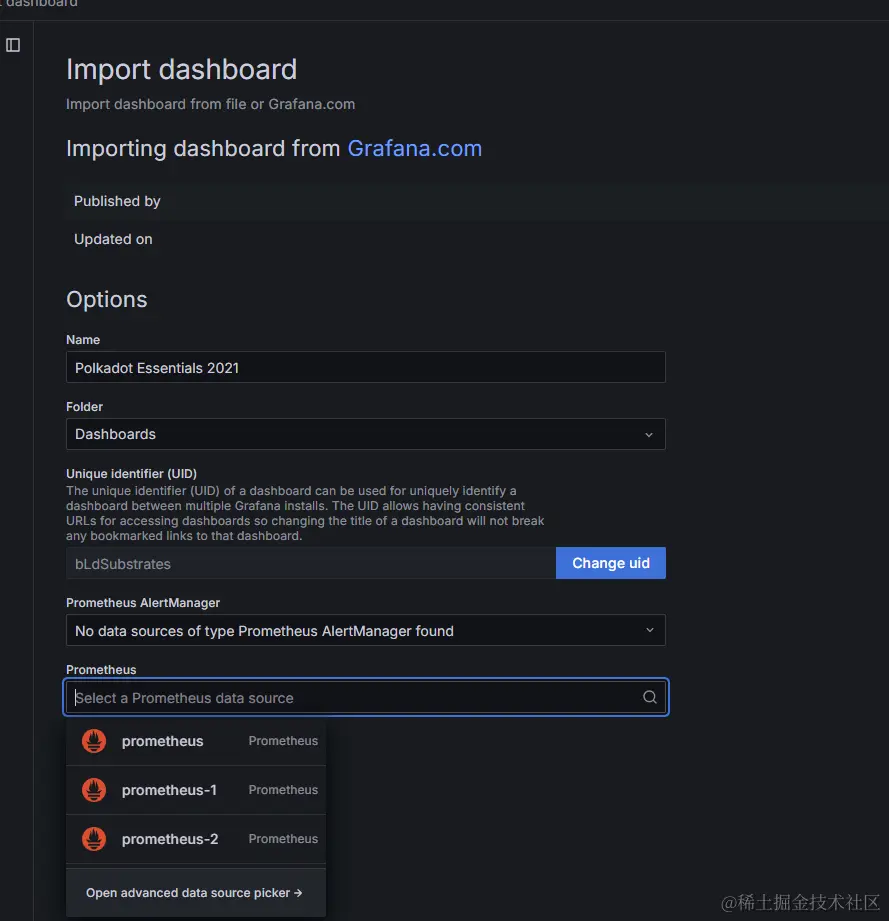Viewport: 889px width, 921px height.
Task: Click the No data sources AlertManager selector
Action: 366,630
